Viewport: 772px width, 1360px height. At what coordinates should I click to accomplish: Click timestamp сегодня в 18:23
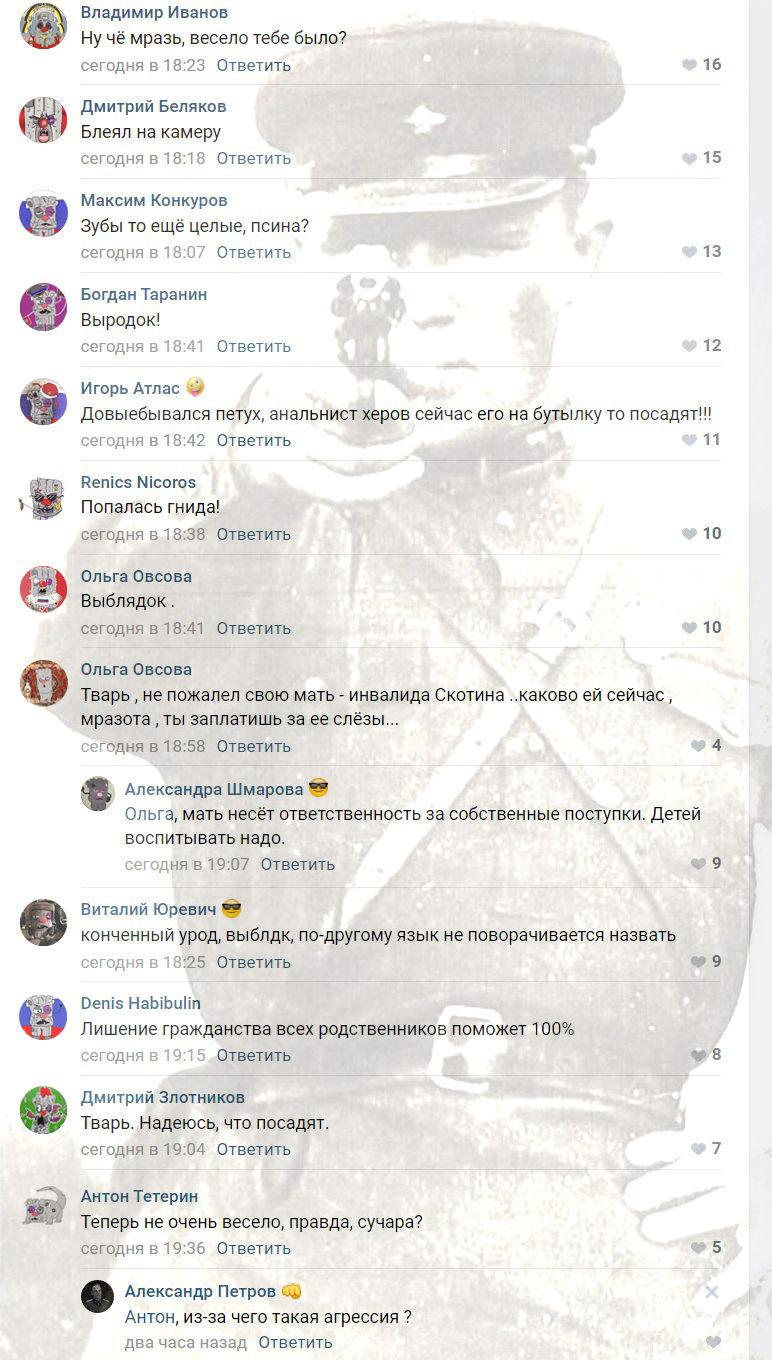click(x=143, y=65)
